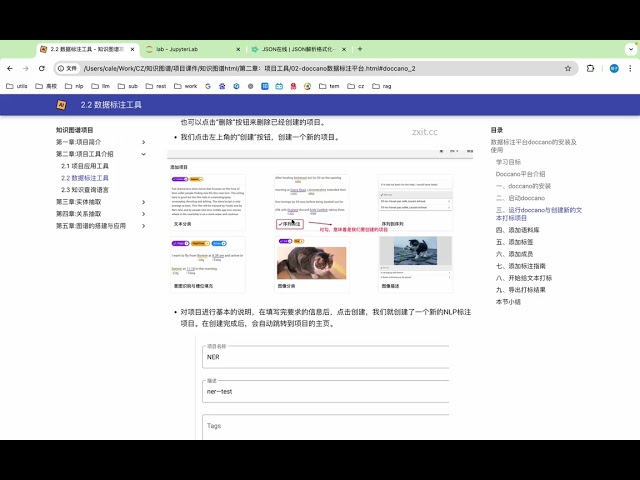Jump to 九、导出打标结果 in contents
The height and width of the screenshot is (480, 640).
[520, 290]
